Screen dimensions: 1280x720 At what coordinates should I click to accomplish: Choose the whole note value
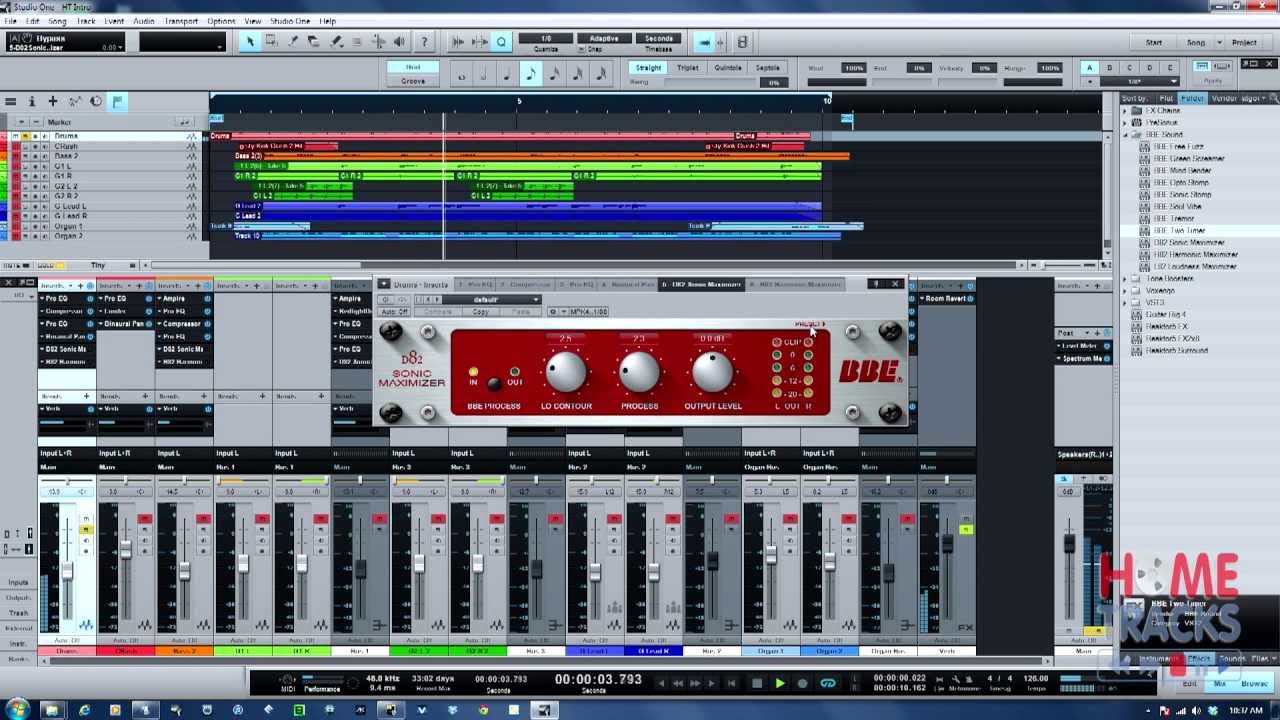pyautogui.click(x=462, y=74)
